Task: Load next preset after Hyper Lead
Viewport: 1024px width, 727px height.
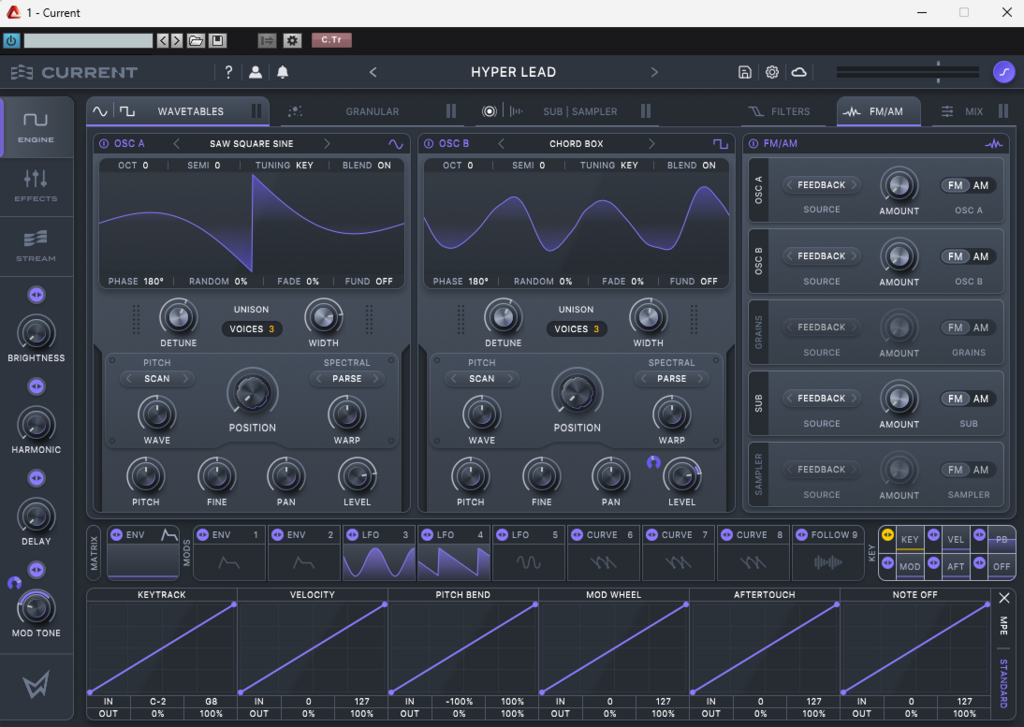Action: 654,72
